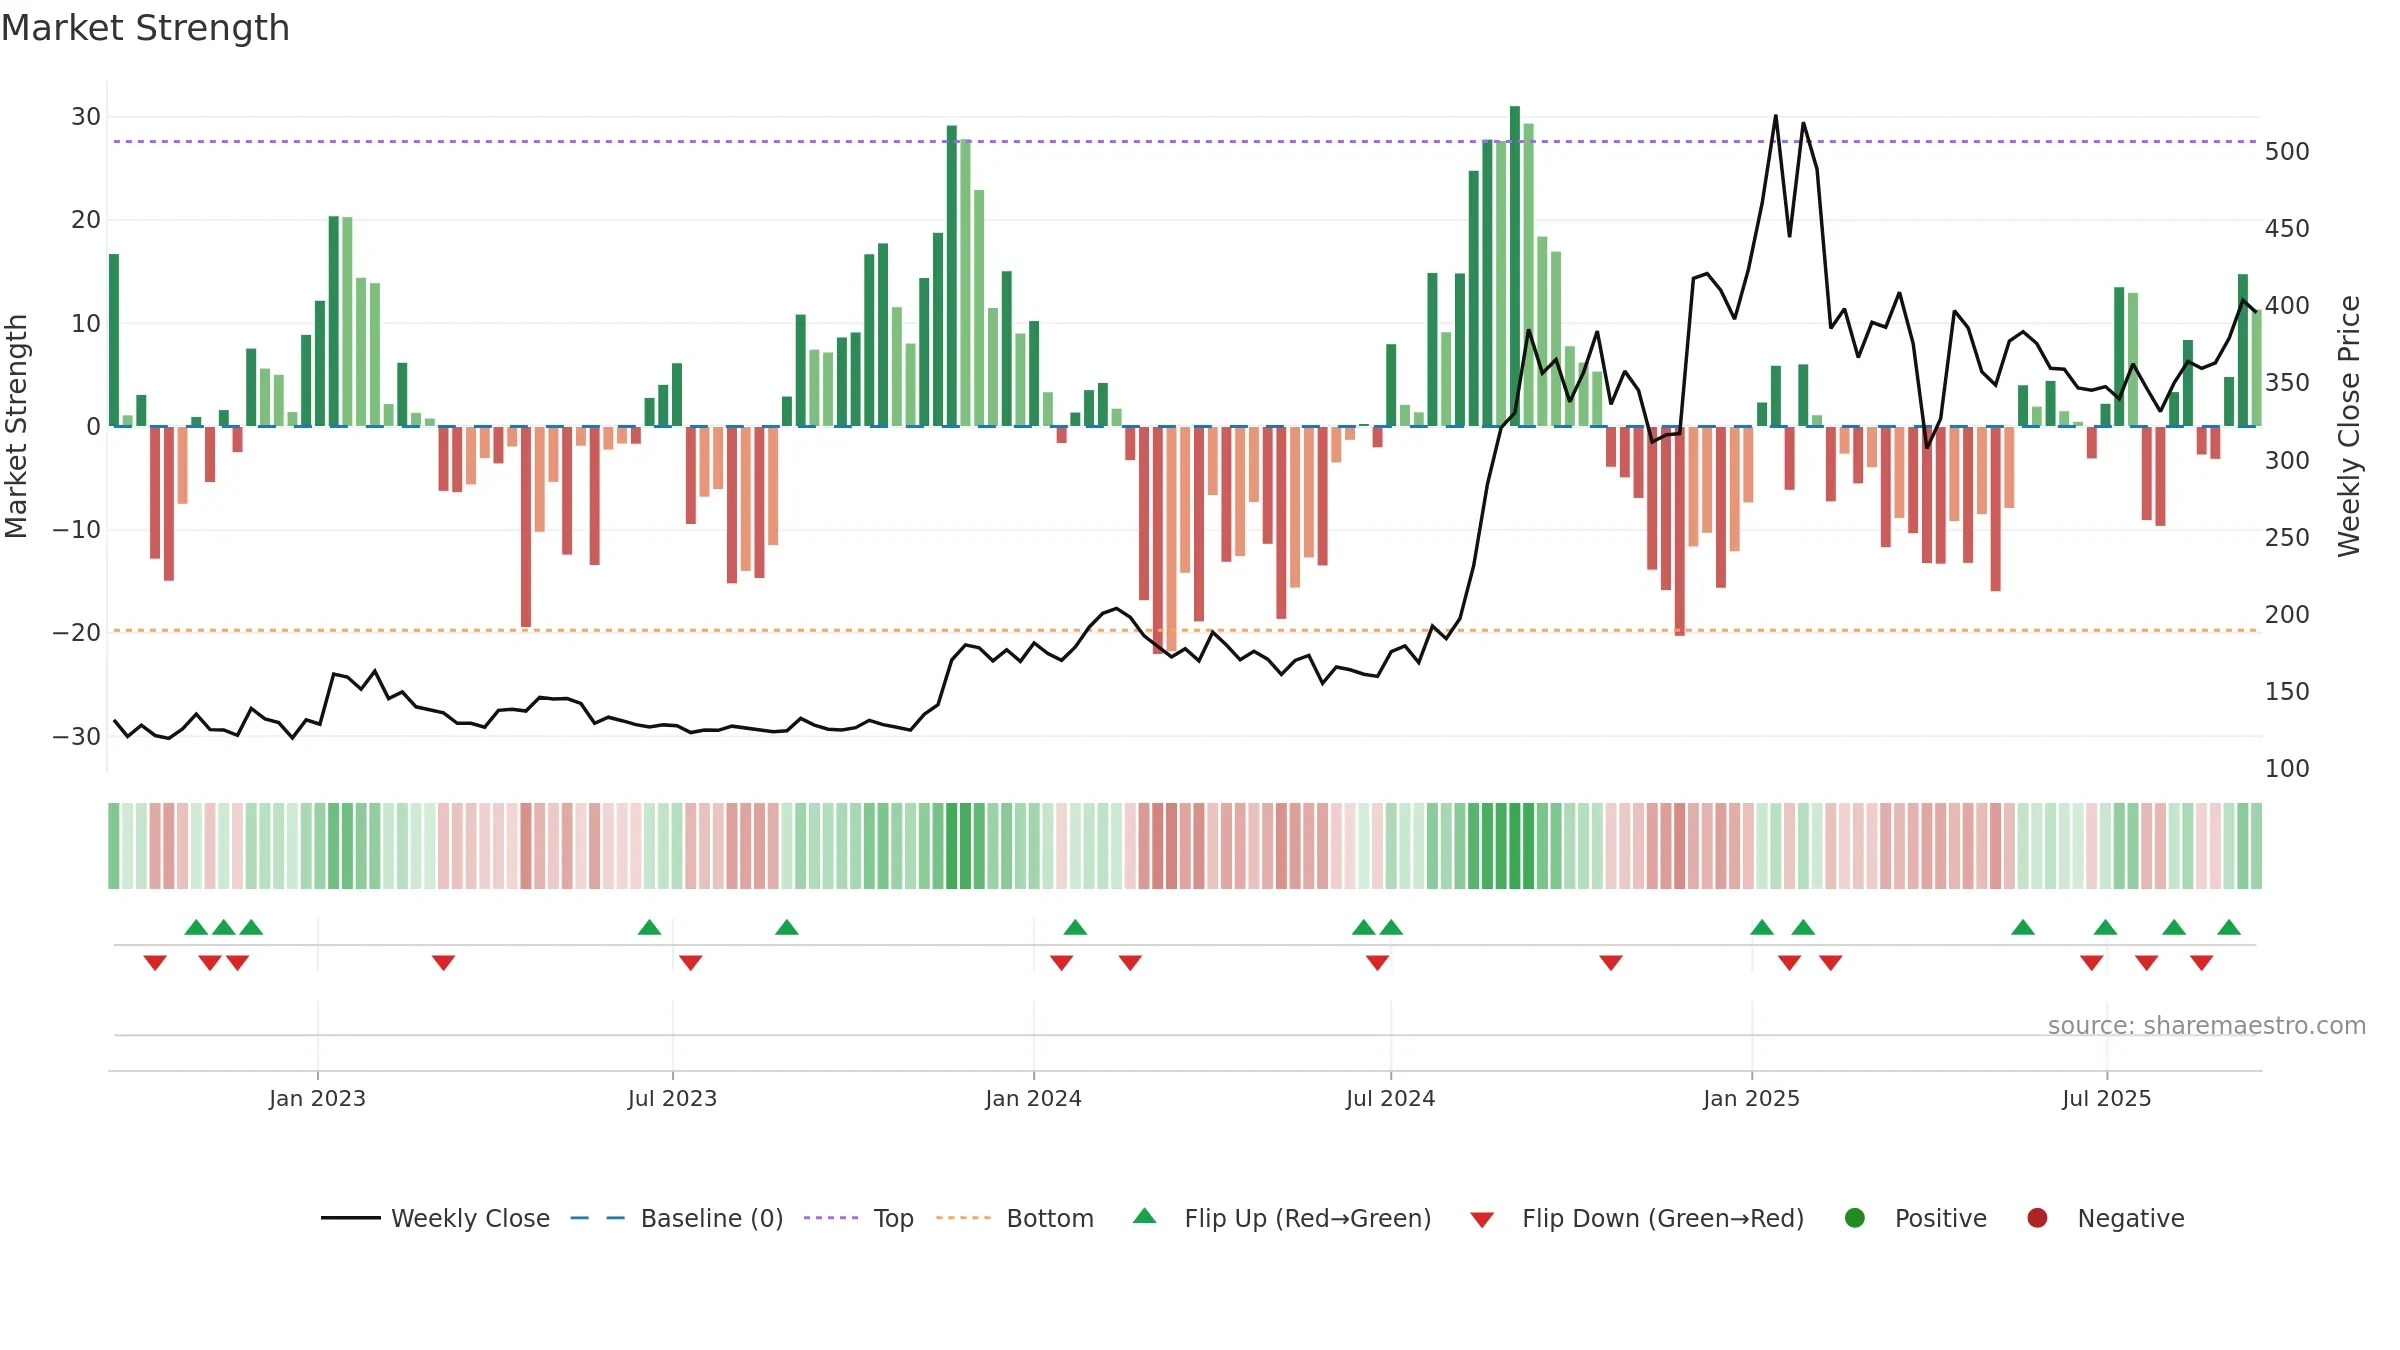Toggle the Top legend entry
Image resolution: width=2400 pixels, height=1350 pixels.
(859, 1218)
